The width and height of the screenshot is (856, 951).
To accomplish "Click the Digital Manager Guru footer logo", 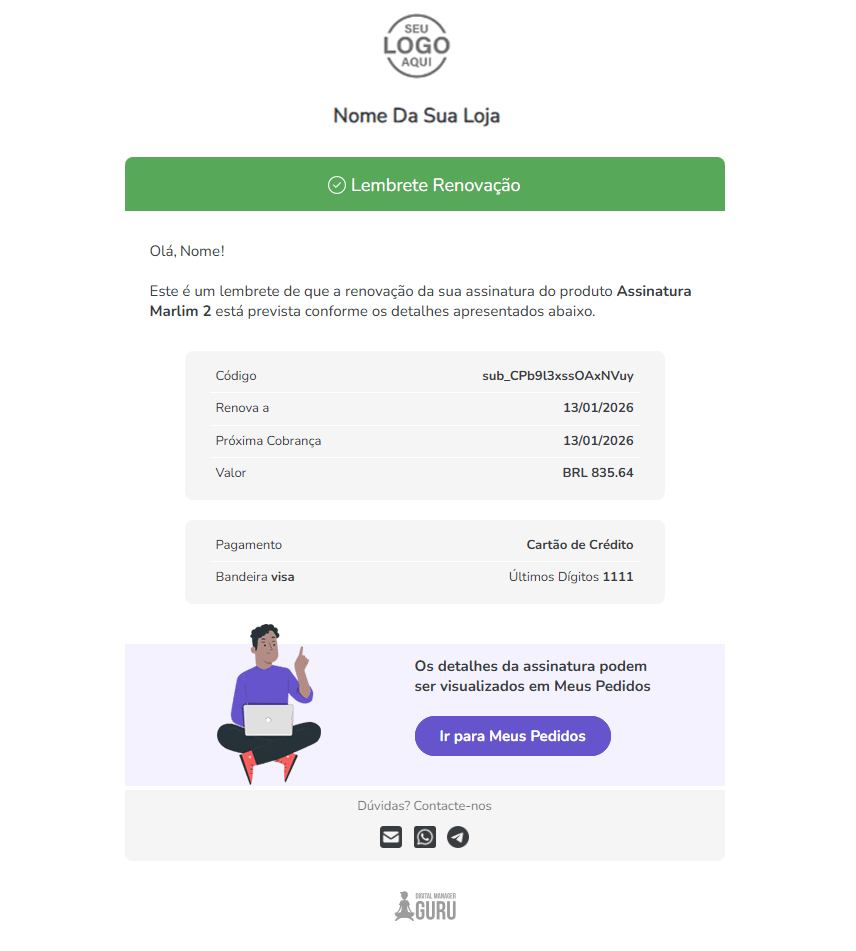I will [426, 905].
